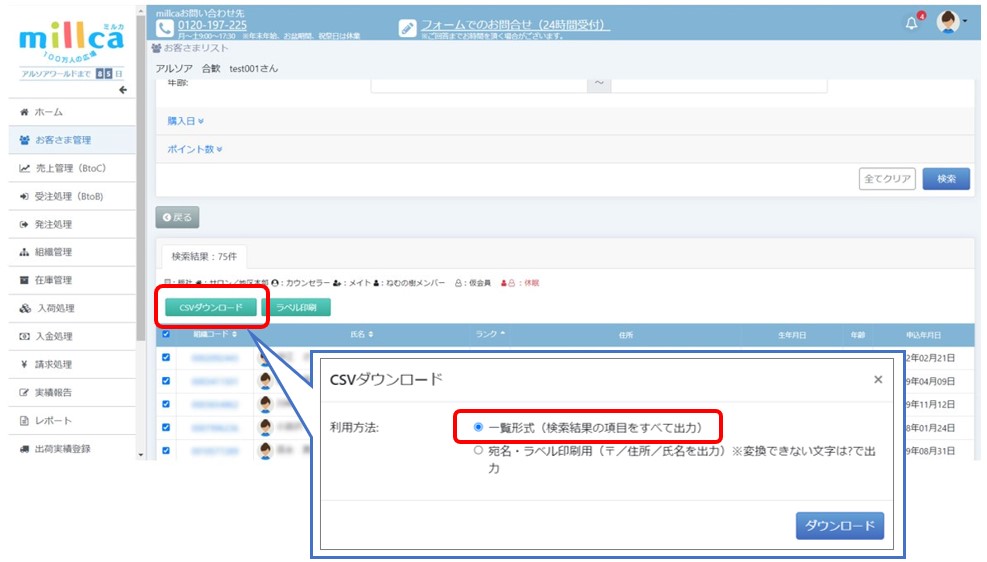Image resolution: width=987 pixels, height=562 pixels.
Task: Click the sidebar collapse arrow icon
Action: click(x=123, y=90)
